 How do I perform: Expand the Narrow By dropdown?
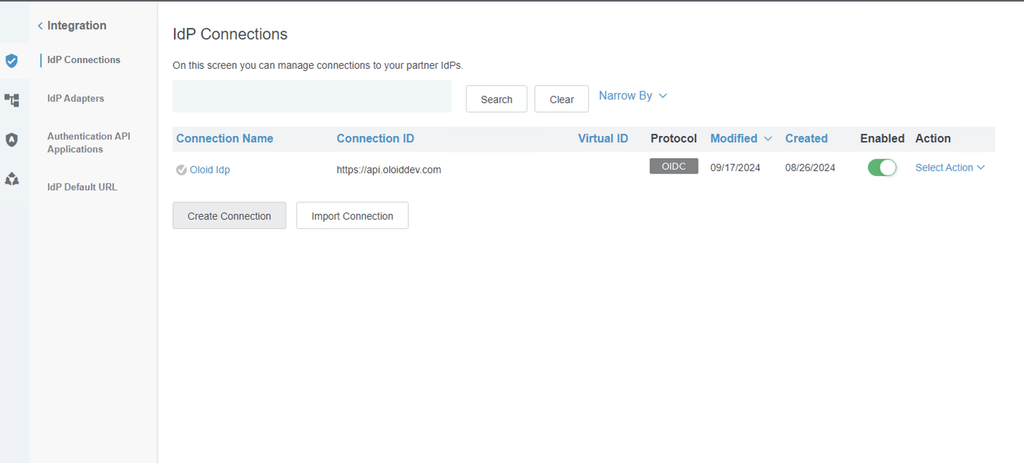632,95
